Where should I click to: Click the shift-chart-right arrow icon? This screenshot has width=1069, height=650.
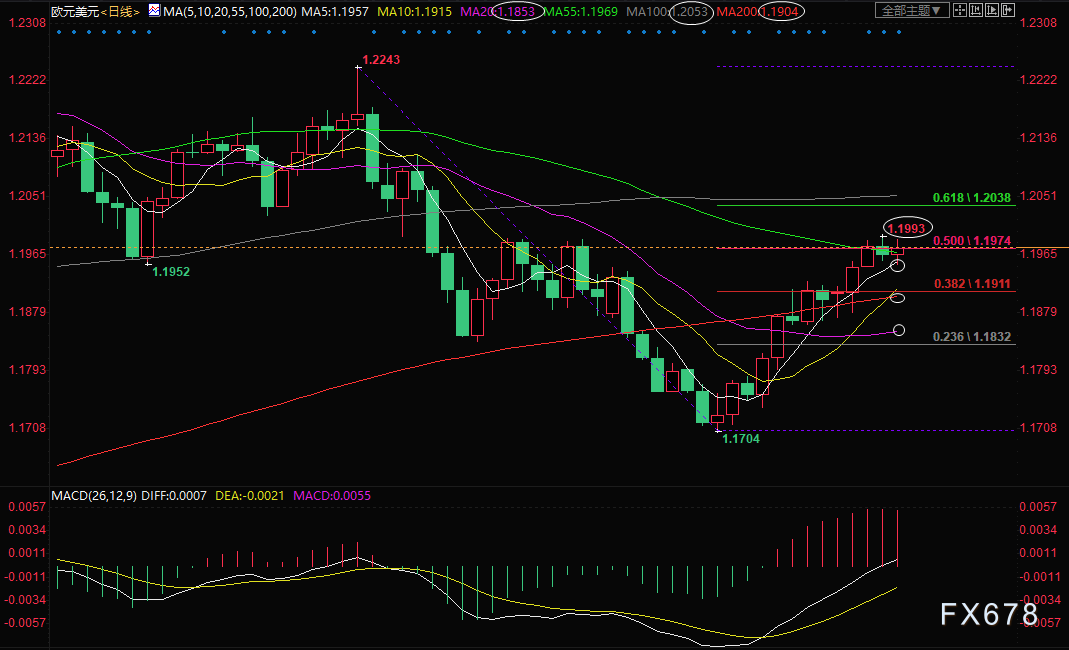(x=1008, y=10)
